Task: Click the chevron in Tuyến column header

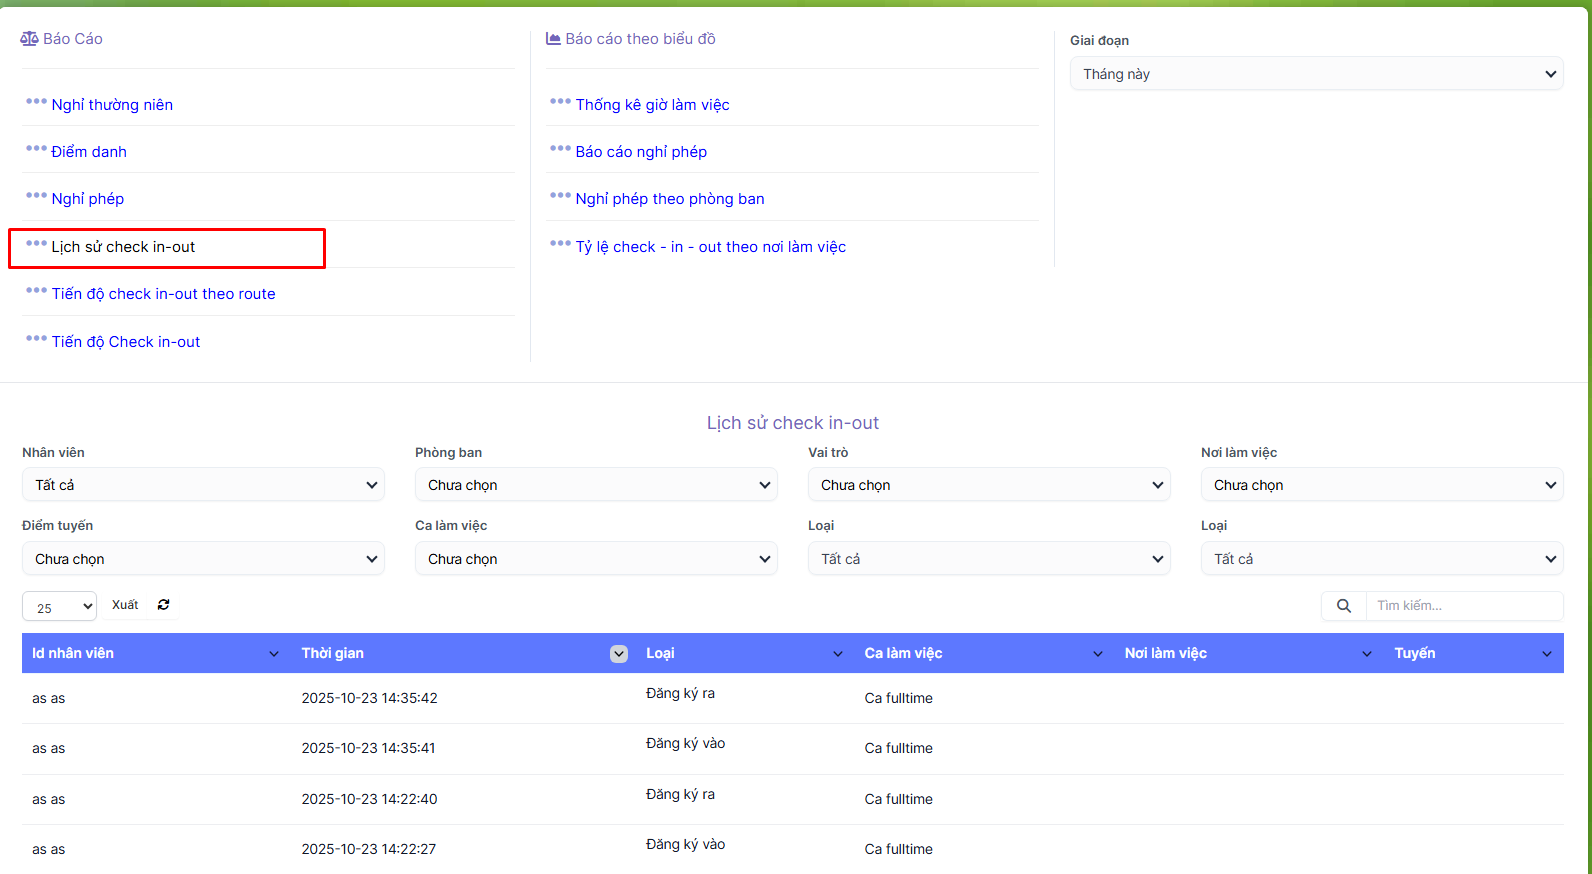Action: pyautogui.click(x=1546, y=654)
